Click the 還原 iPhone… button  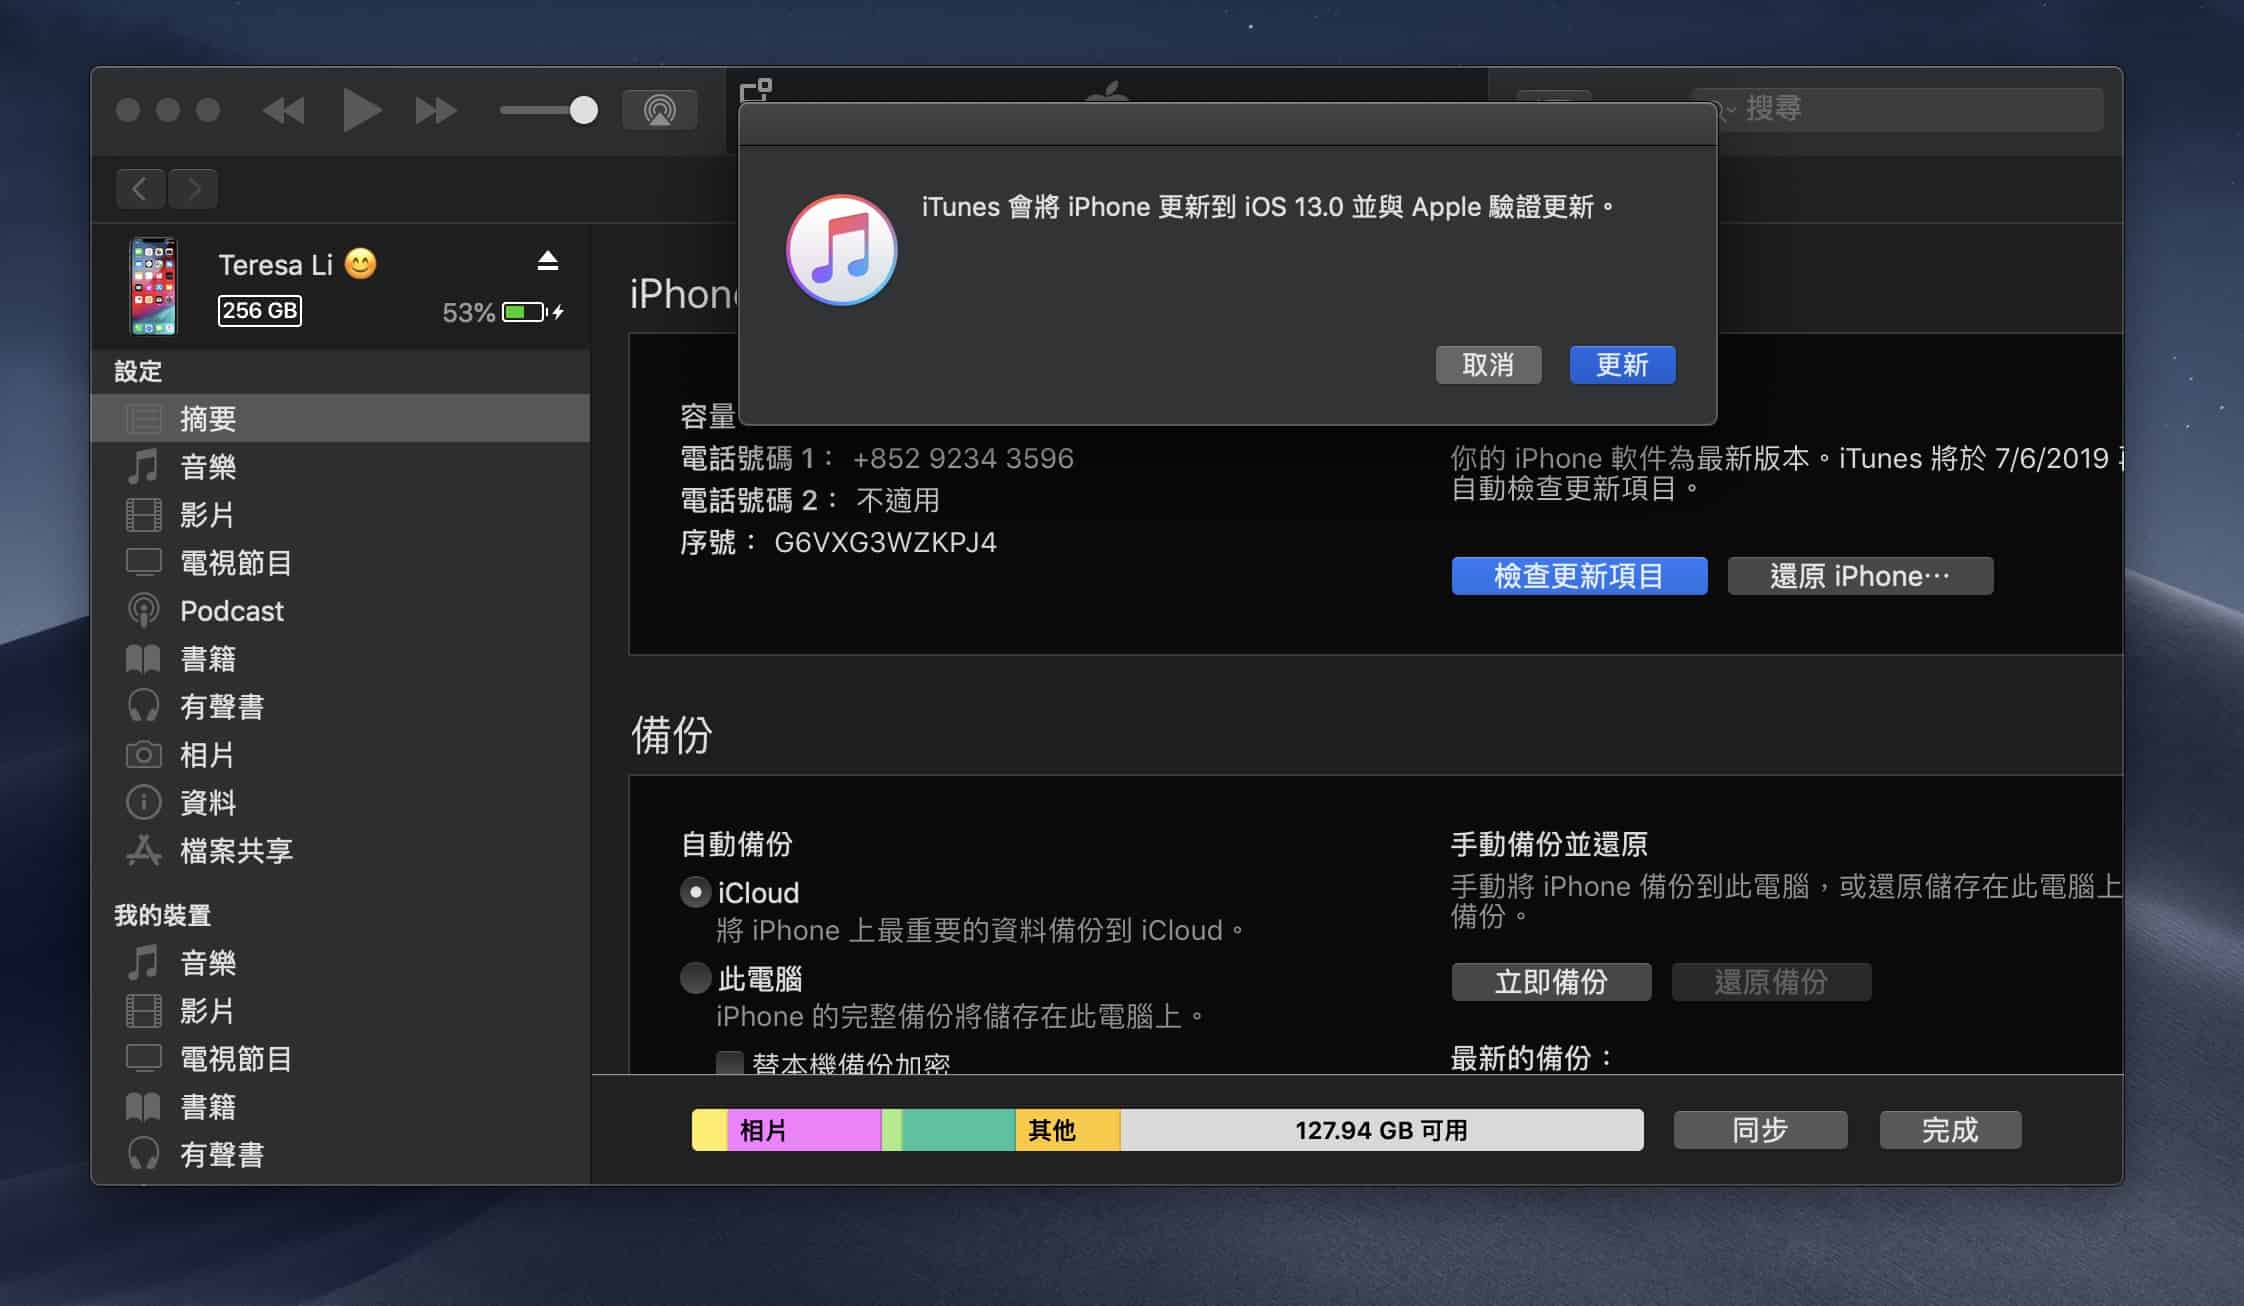click(1860, 576)
